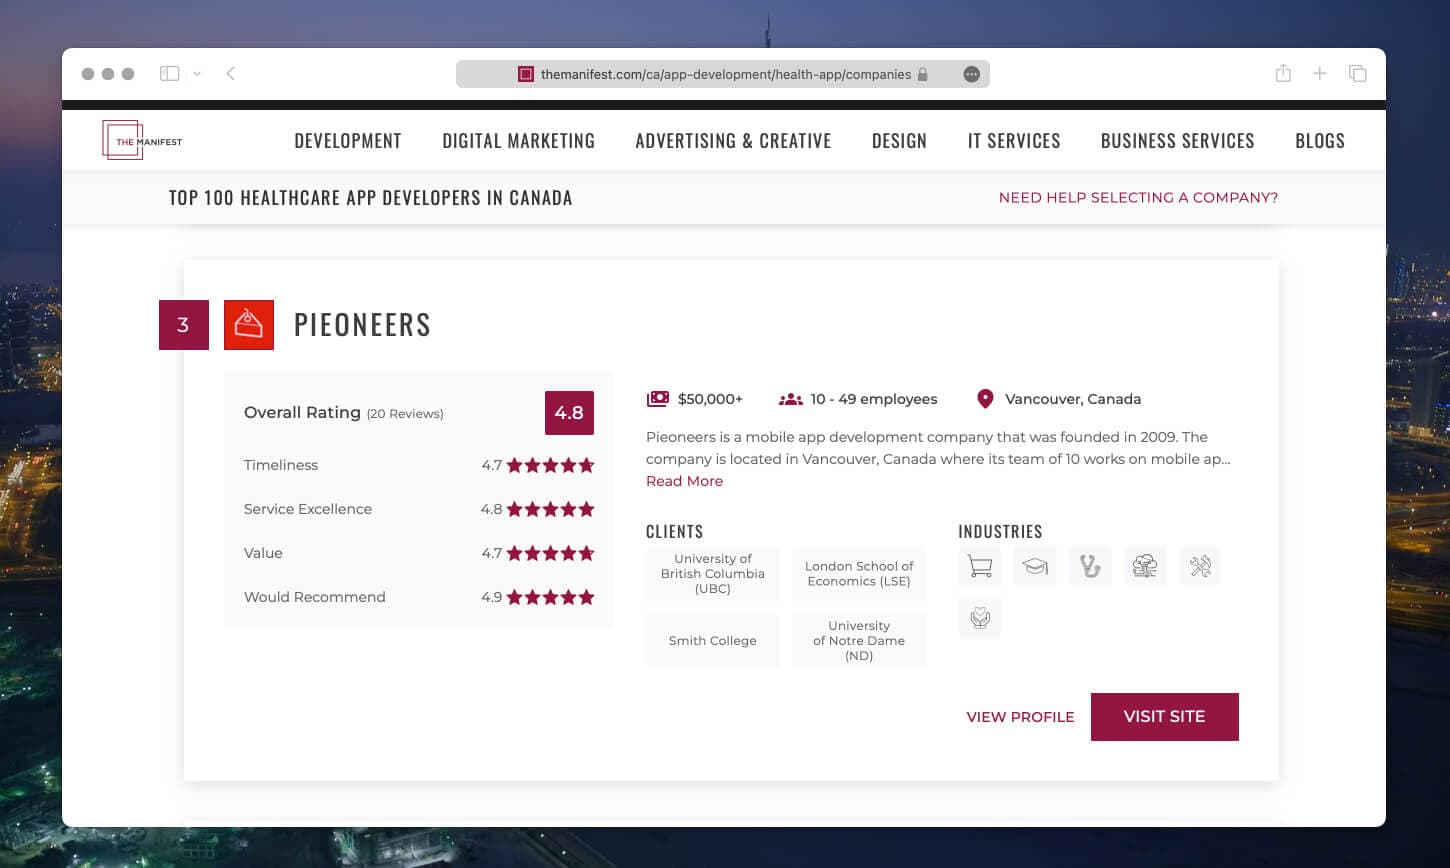Click the Vancouver, Canada location pin icon

tap(985, 399)
